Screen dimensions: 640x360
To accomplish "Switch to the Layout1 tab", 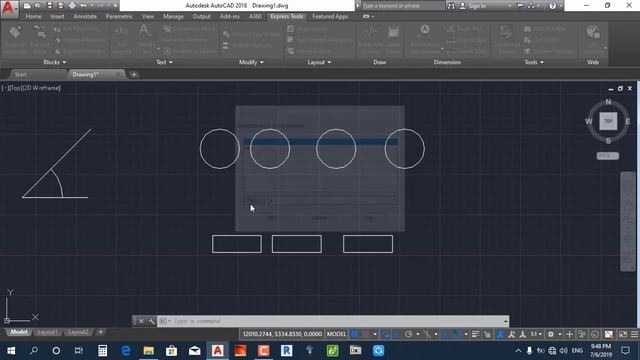I will (x=47, y=332).
